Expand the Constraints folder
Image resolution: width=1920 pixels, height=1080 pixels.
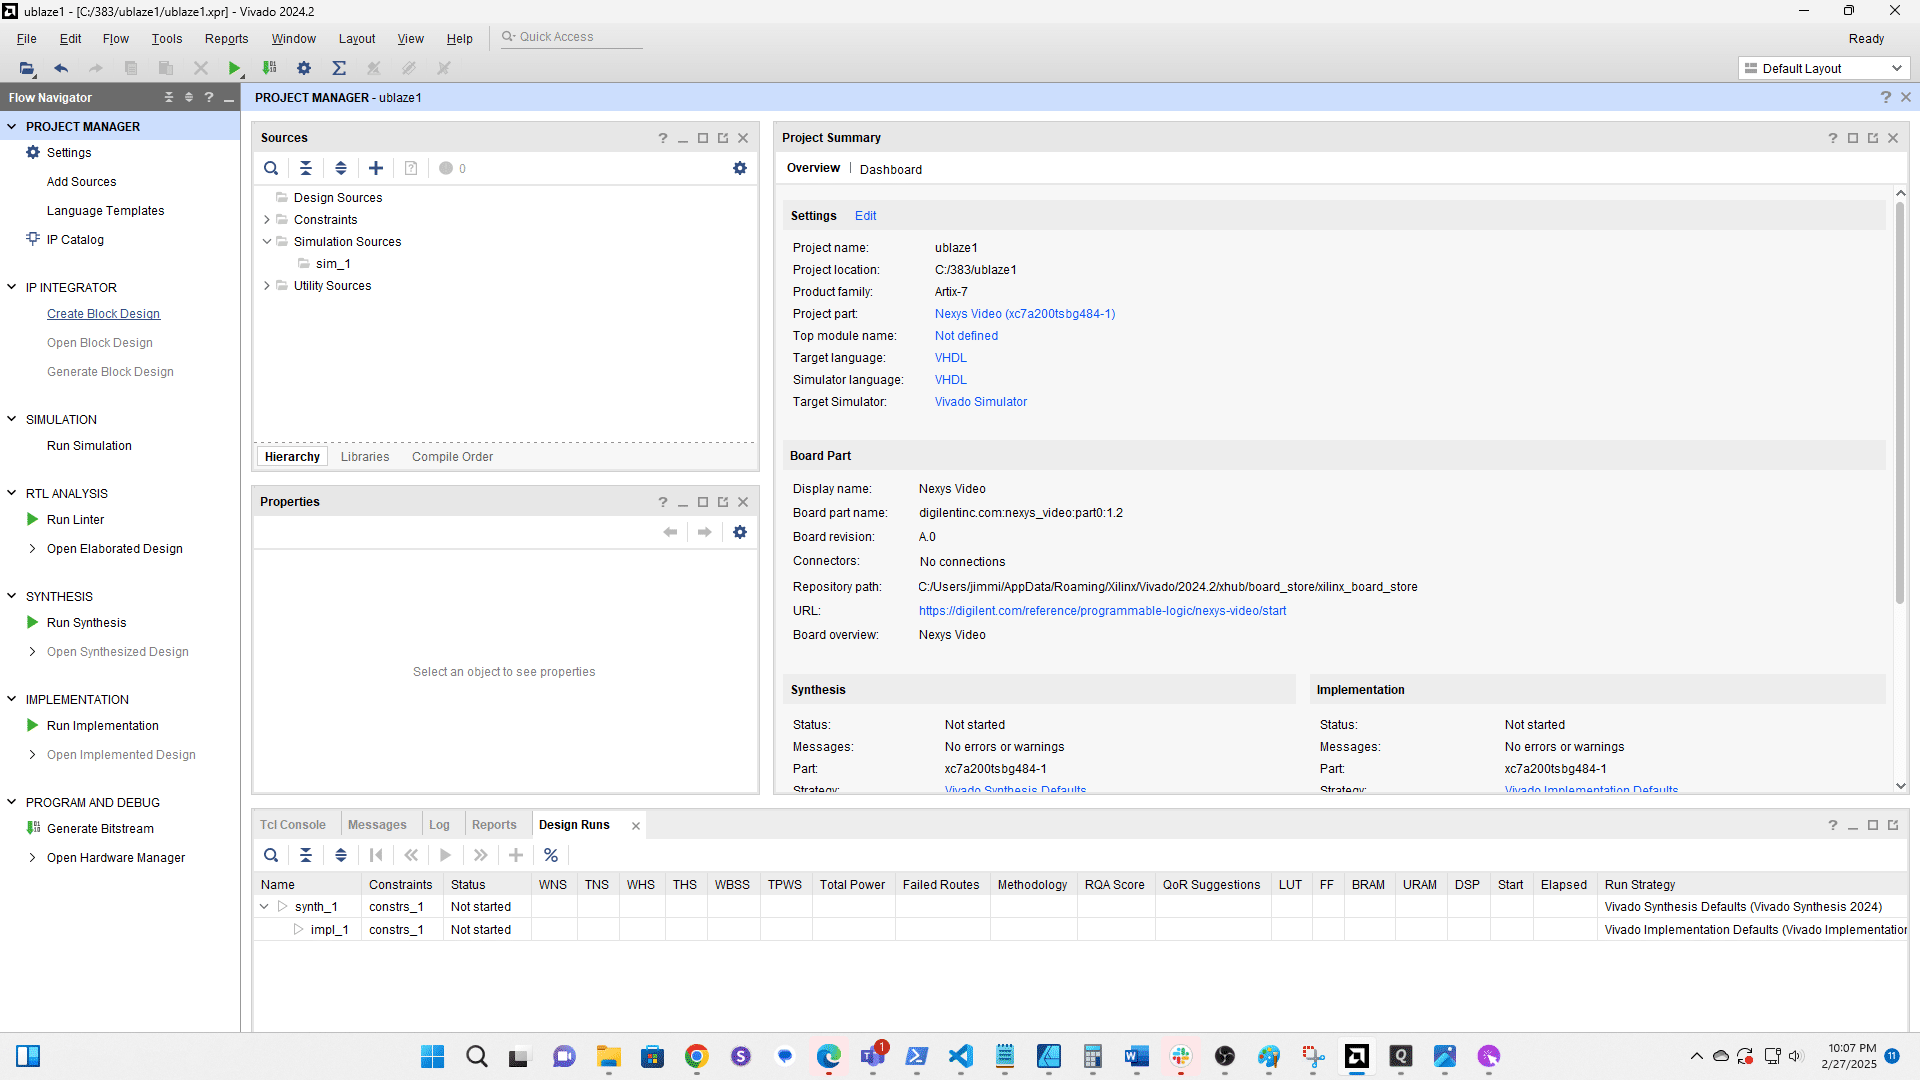267,220
